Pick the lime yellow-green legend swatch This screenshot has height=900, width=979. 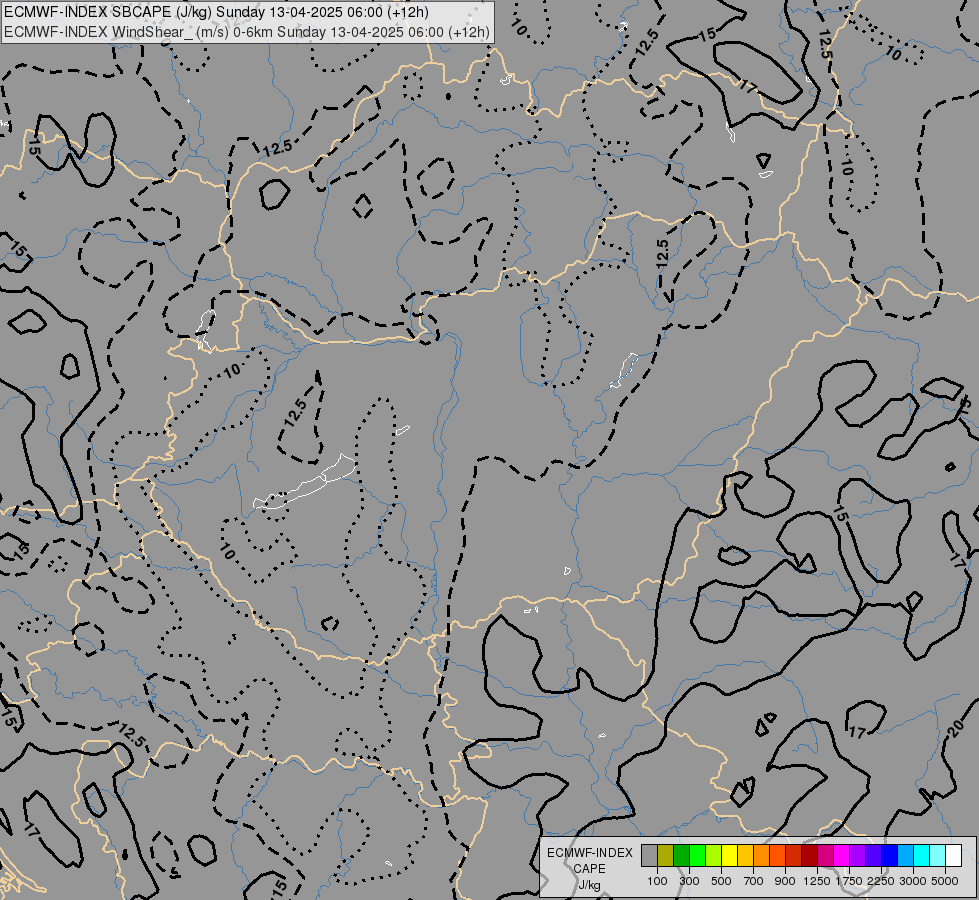(x=714, y=856)
